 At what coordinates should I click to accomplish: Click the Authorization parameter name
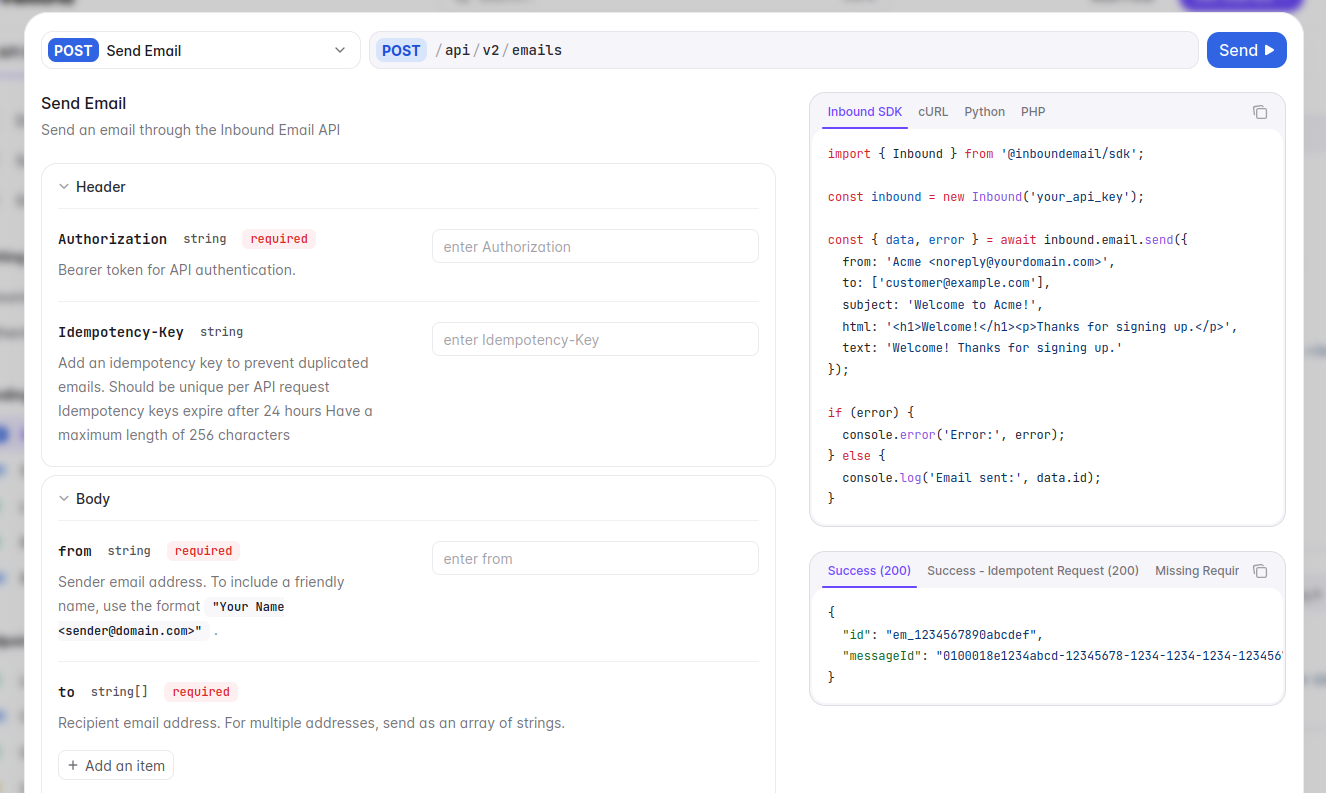(113, 239)
